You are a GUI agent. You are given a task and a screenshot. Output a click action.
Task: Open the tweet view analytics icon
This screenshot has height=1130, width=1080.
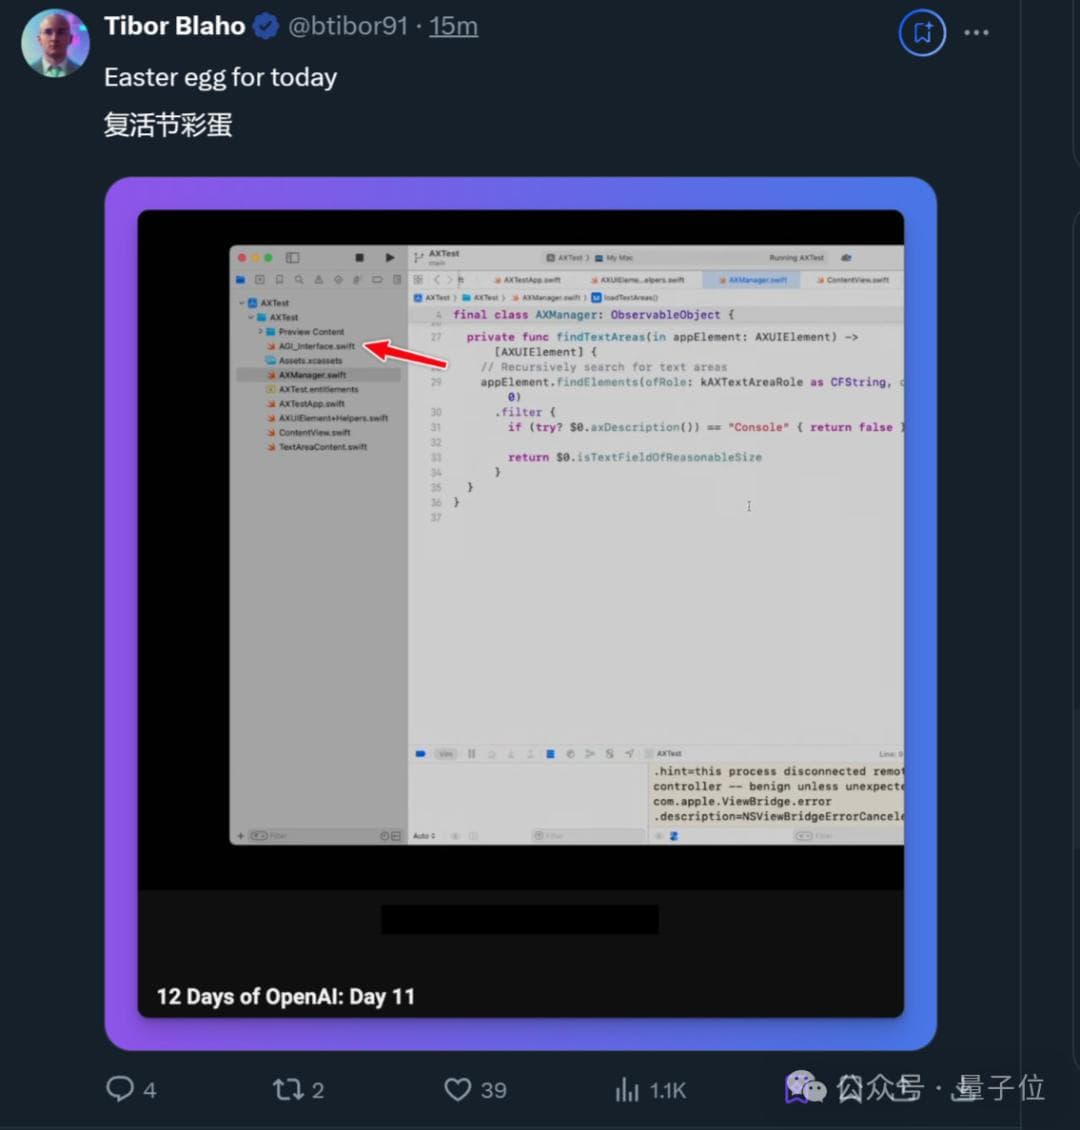coord(627,1088)
